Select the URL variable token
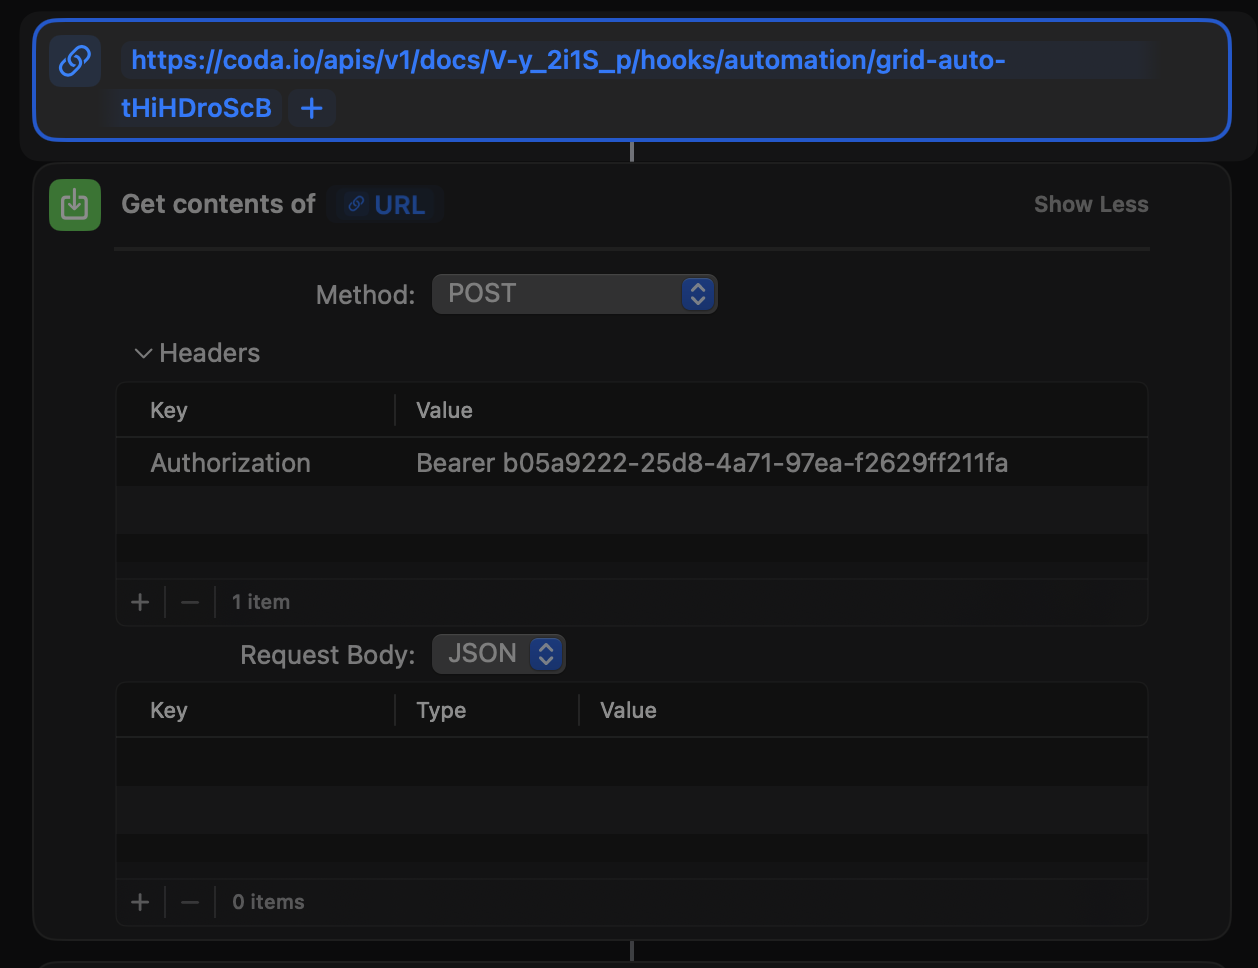 click(x=386, y=205)
